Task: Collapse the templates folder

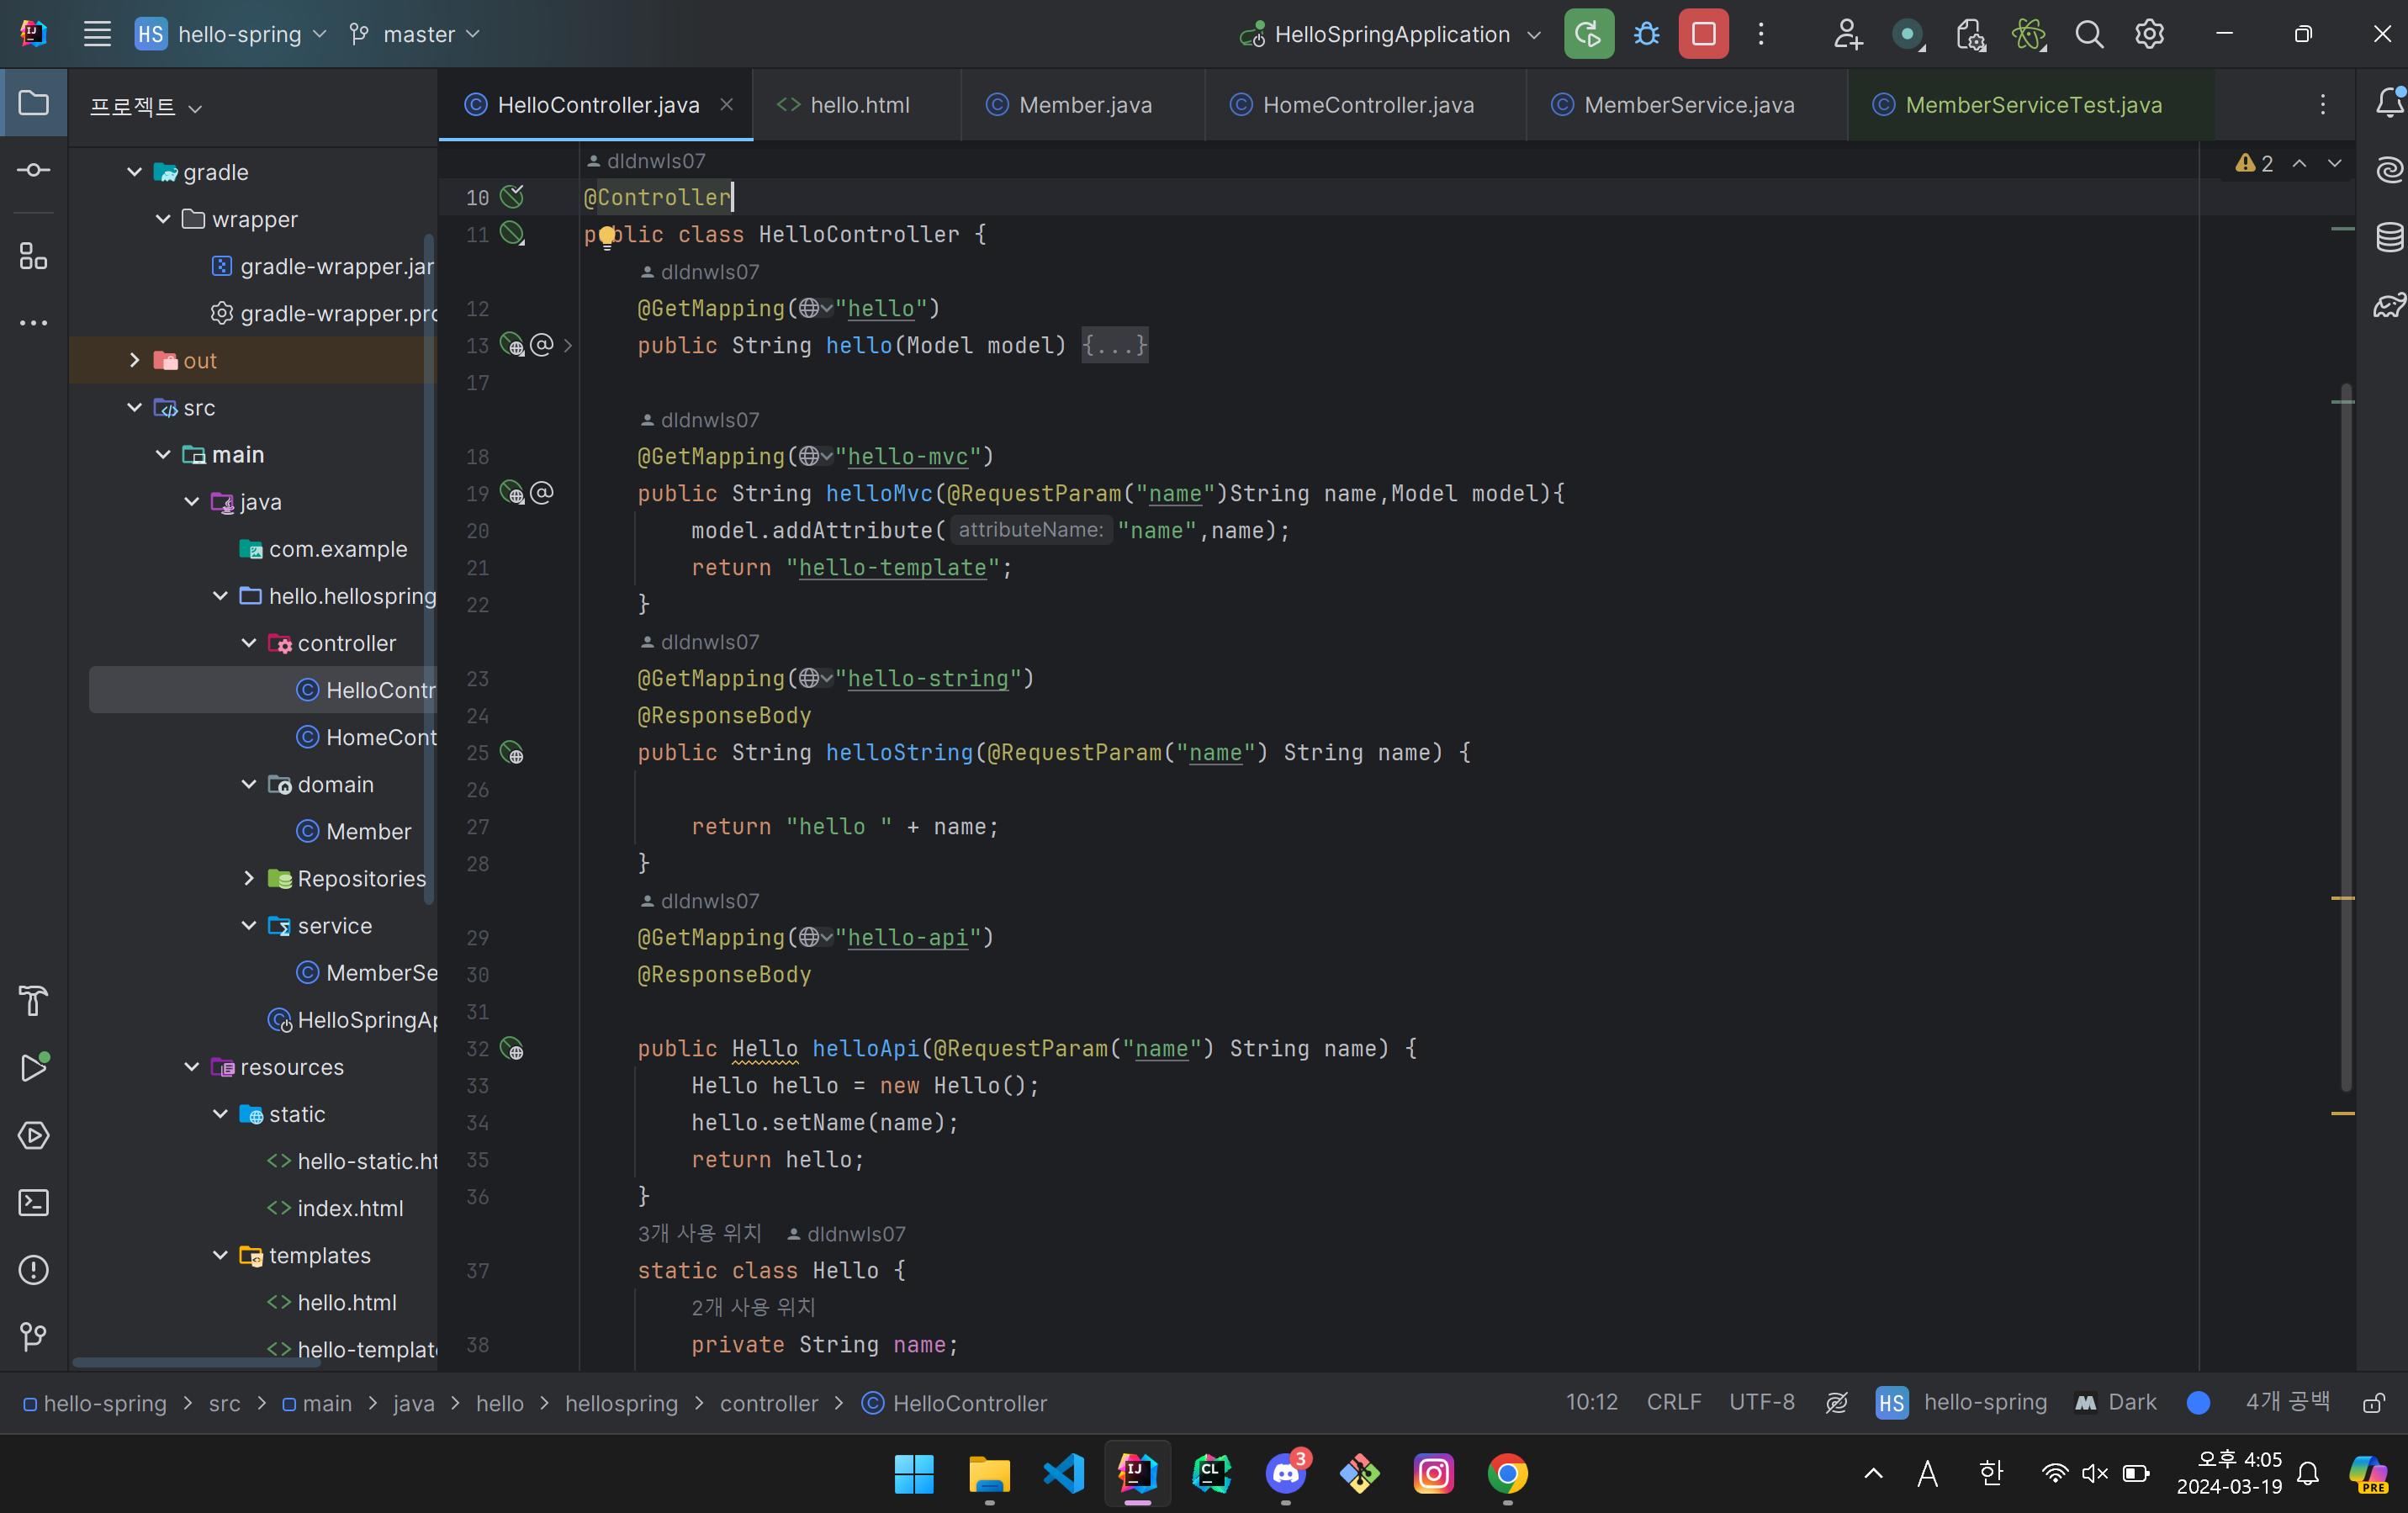Action: (x=220, y=1255)
